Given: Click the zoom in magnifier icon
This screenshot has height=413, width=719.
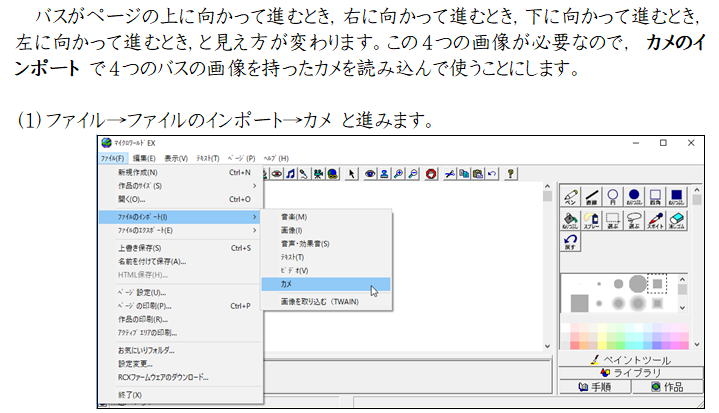Looking at the screenshot, I should [x=399, y=174].
